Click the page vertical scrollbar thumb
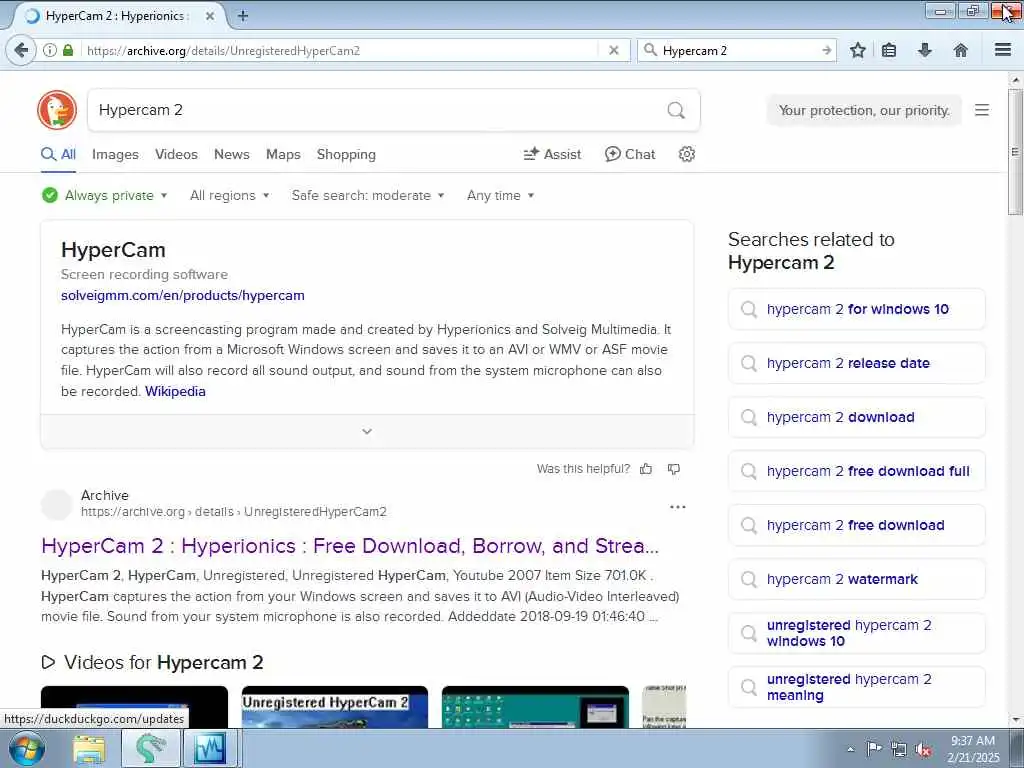The image size is (1024, 768). [1015, 152]
